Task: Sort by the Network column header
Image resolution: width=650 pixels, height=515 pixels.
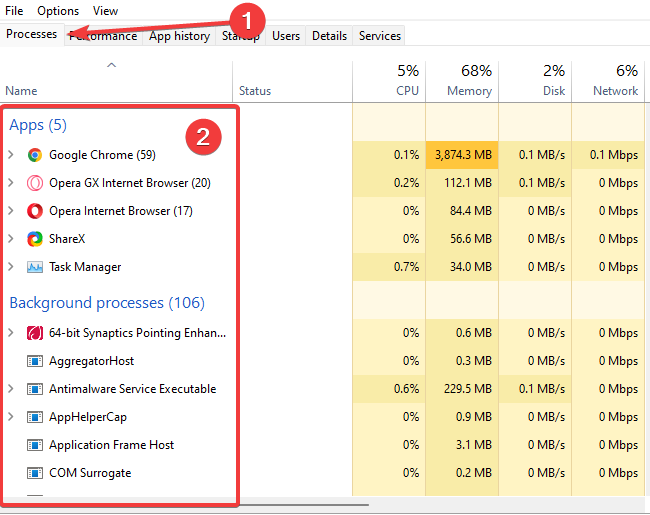Action: point(608,82)
